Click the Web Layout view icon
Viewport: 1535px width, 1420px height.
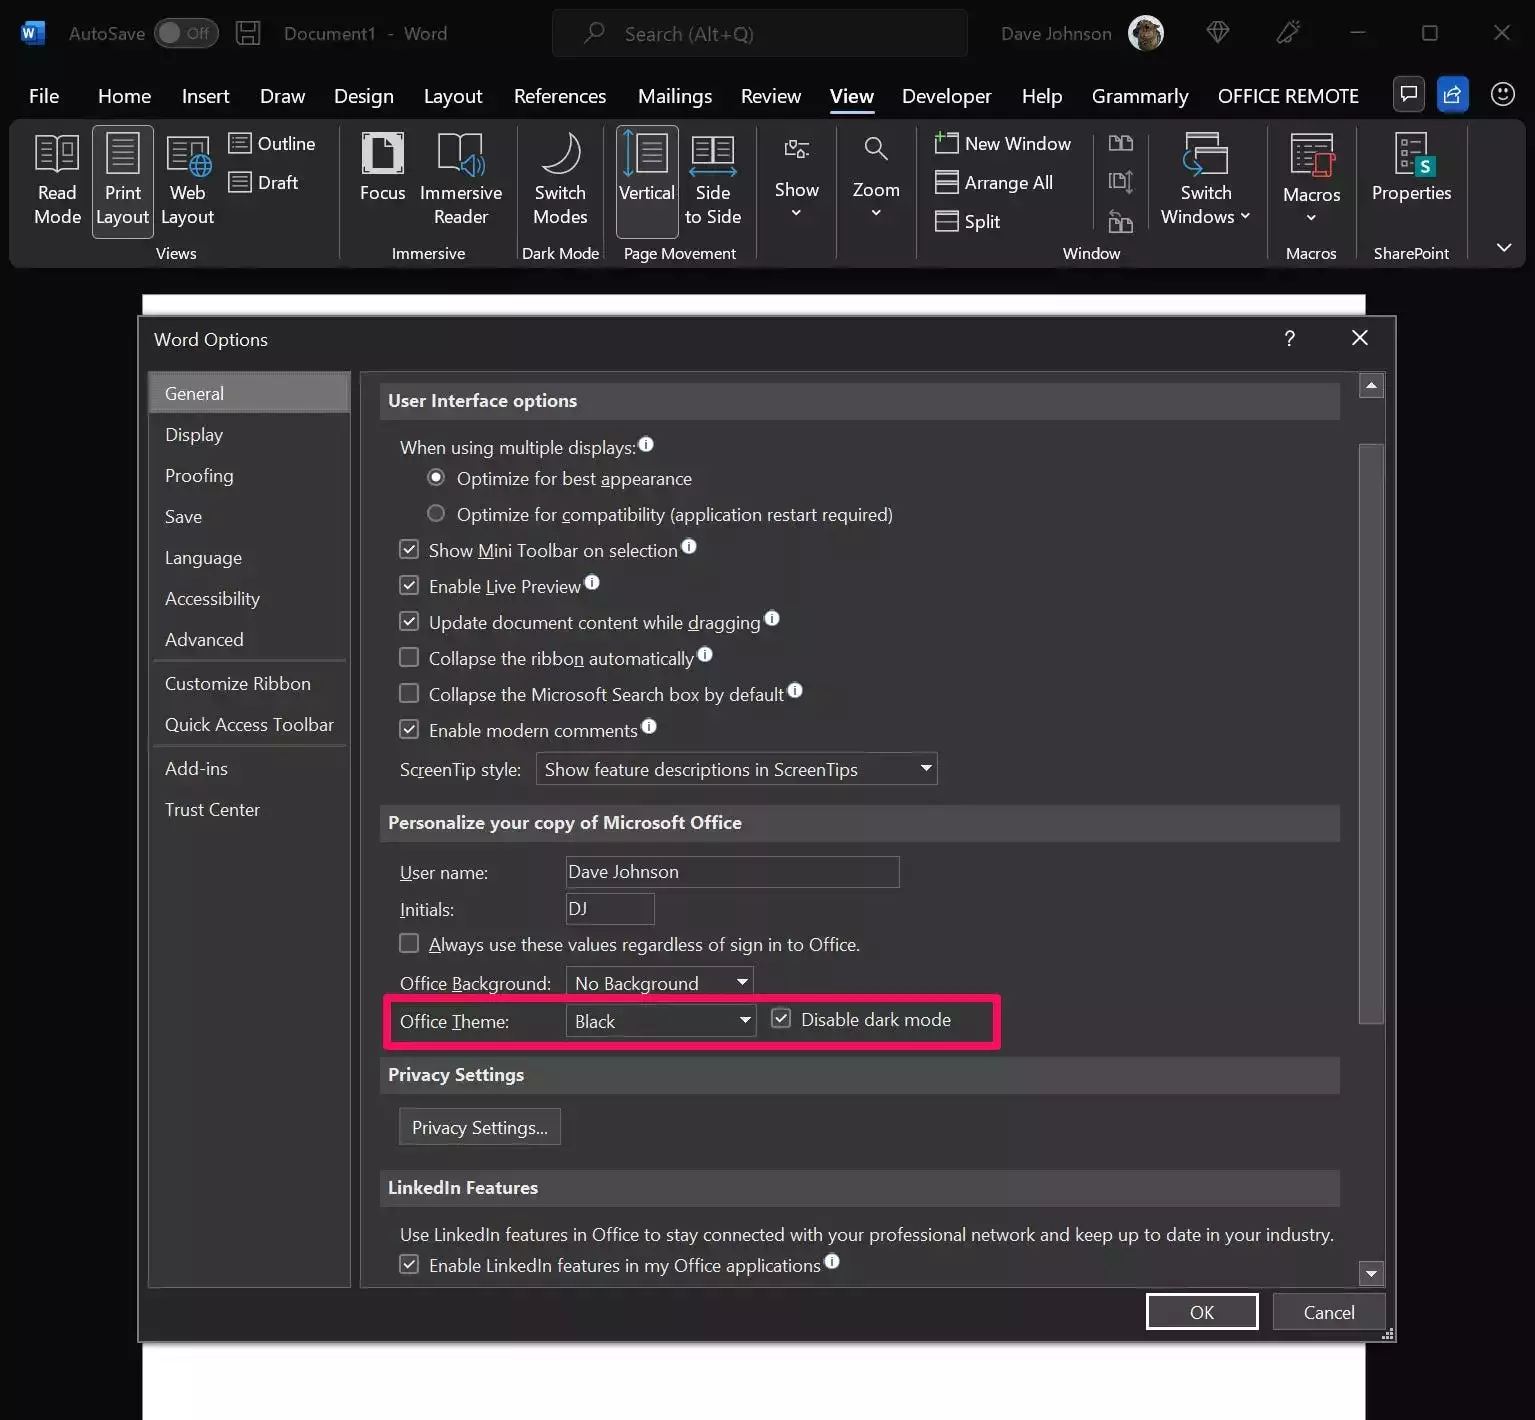(187, 180)
